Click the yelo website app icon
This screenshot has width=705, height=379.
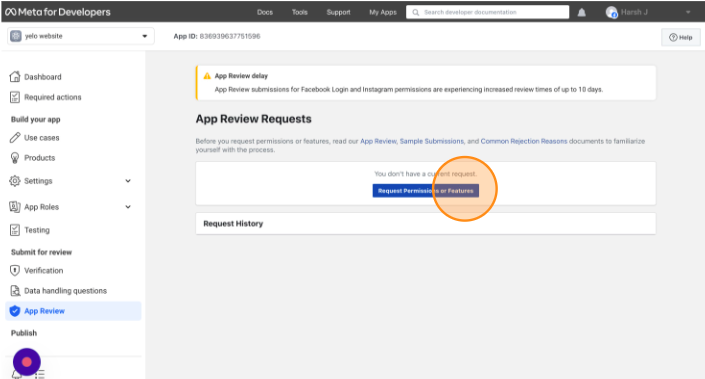[x=16, y=36]
